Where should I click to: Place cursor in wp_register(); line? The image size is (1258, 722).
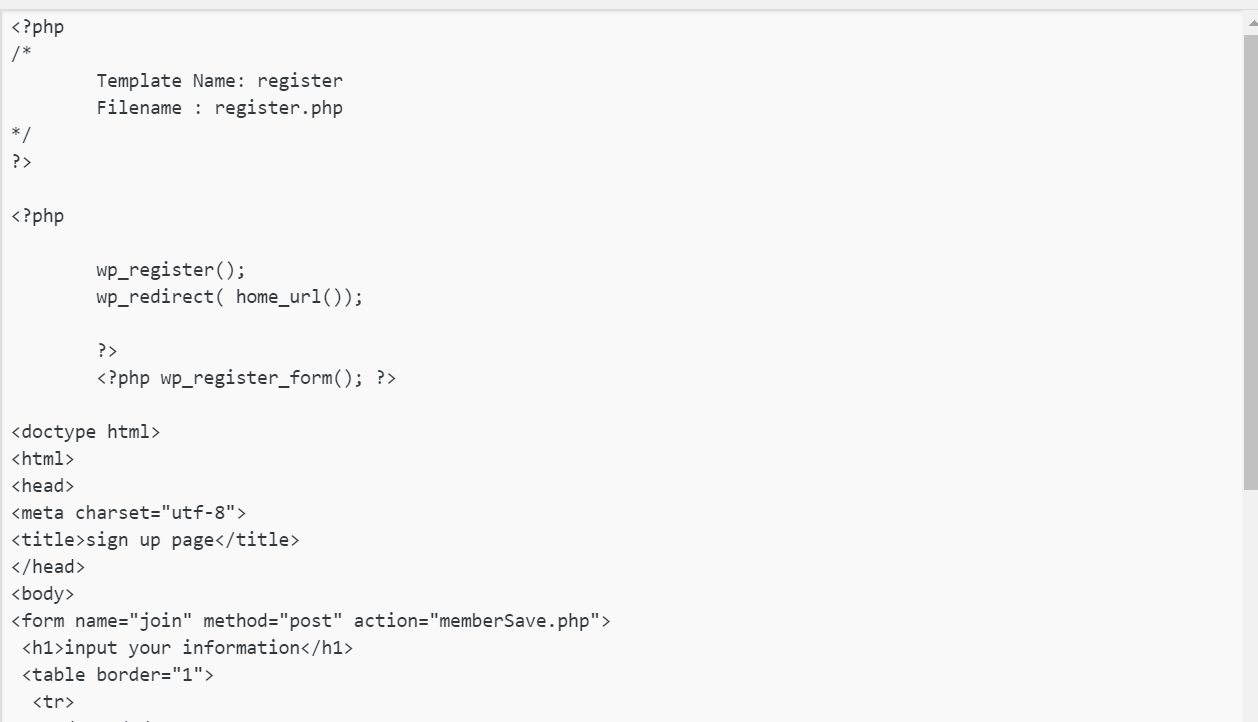tap(171, 270)
